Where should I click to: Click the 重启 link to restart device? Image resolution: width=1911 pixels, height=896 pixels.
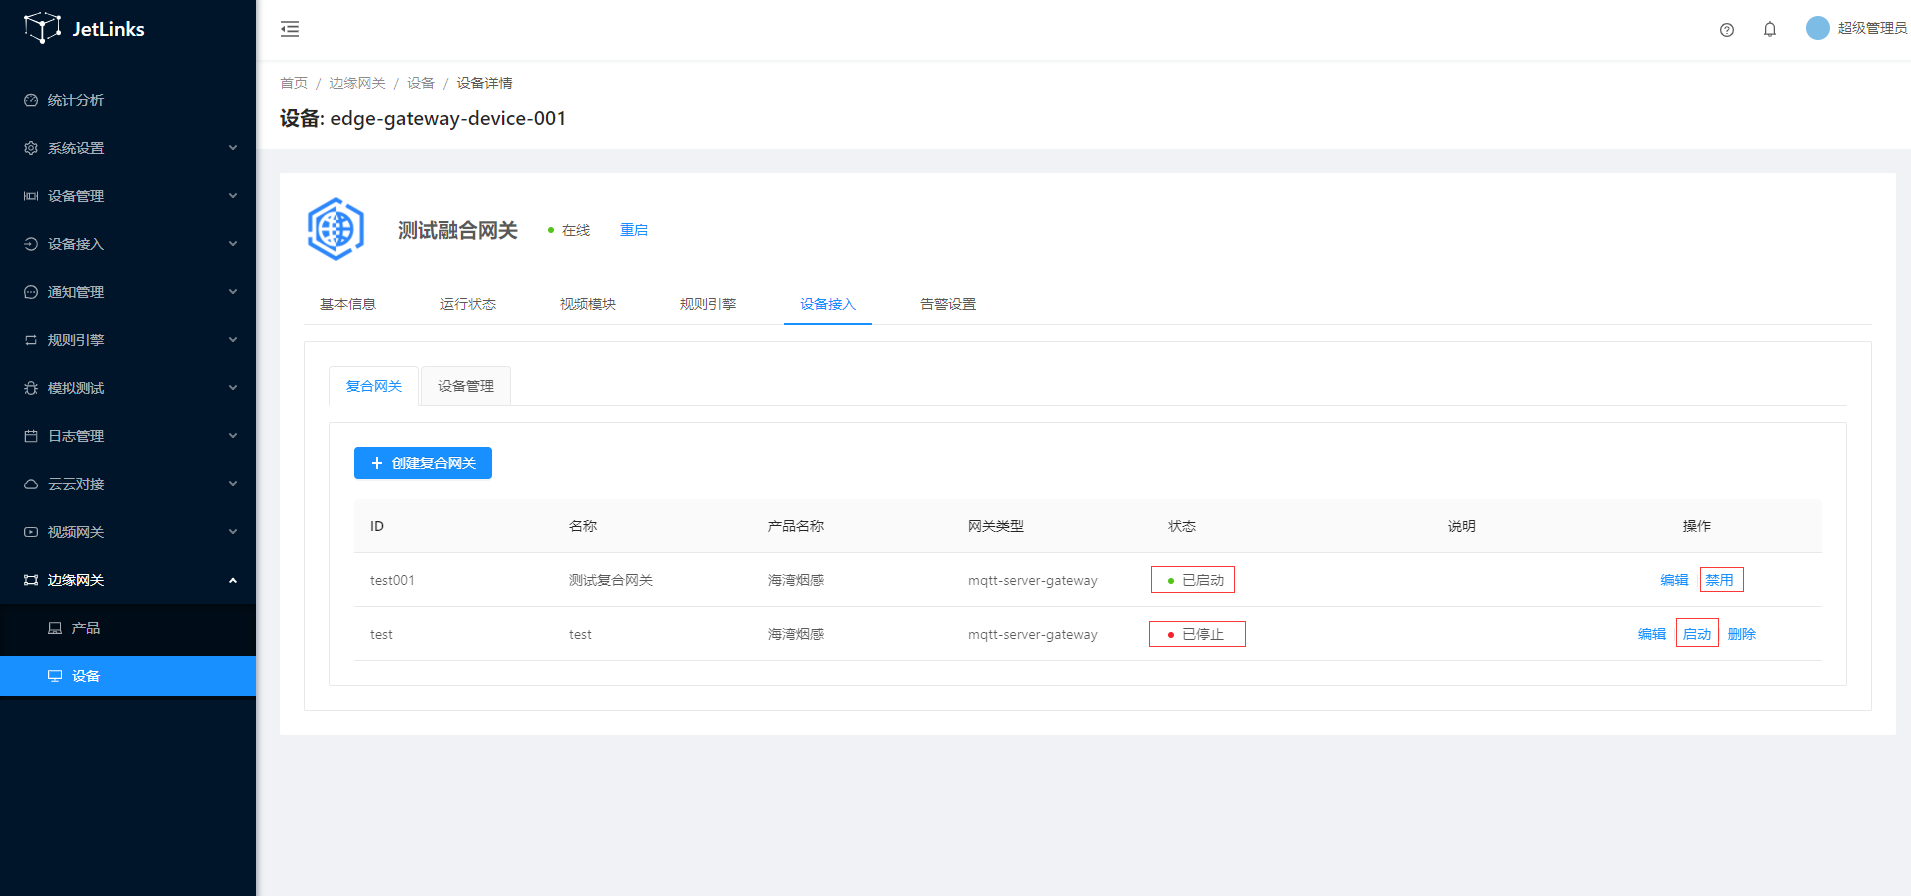coord(633,230)
